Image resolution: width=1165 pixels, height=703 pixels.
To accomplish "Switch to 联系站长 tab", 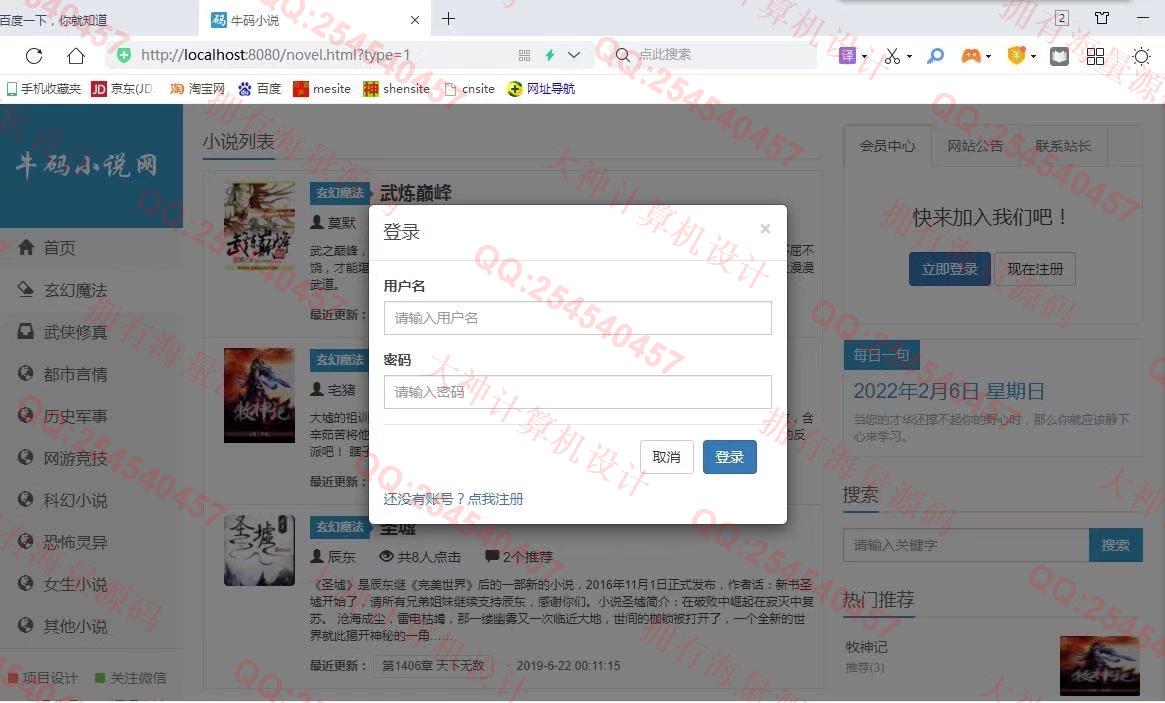I will [1063, 146].
